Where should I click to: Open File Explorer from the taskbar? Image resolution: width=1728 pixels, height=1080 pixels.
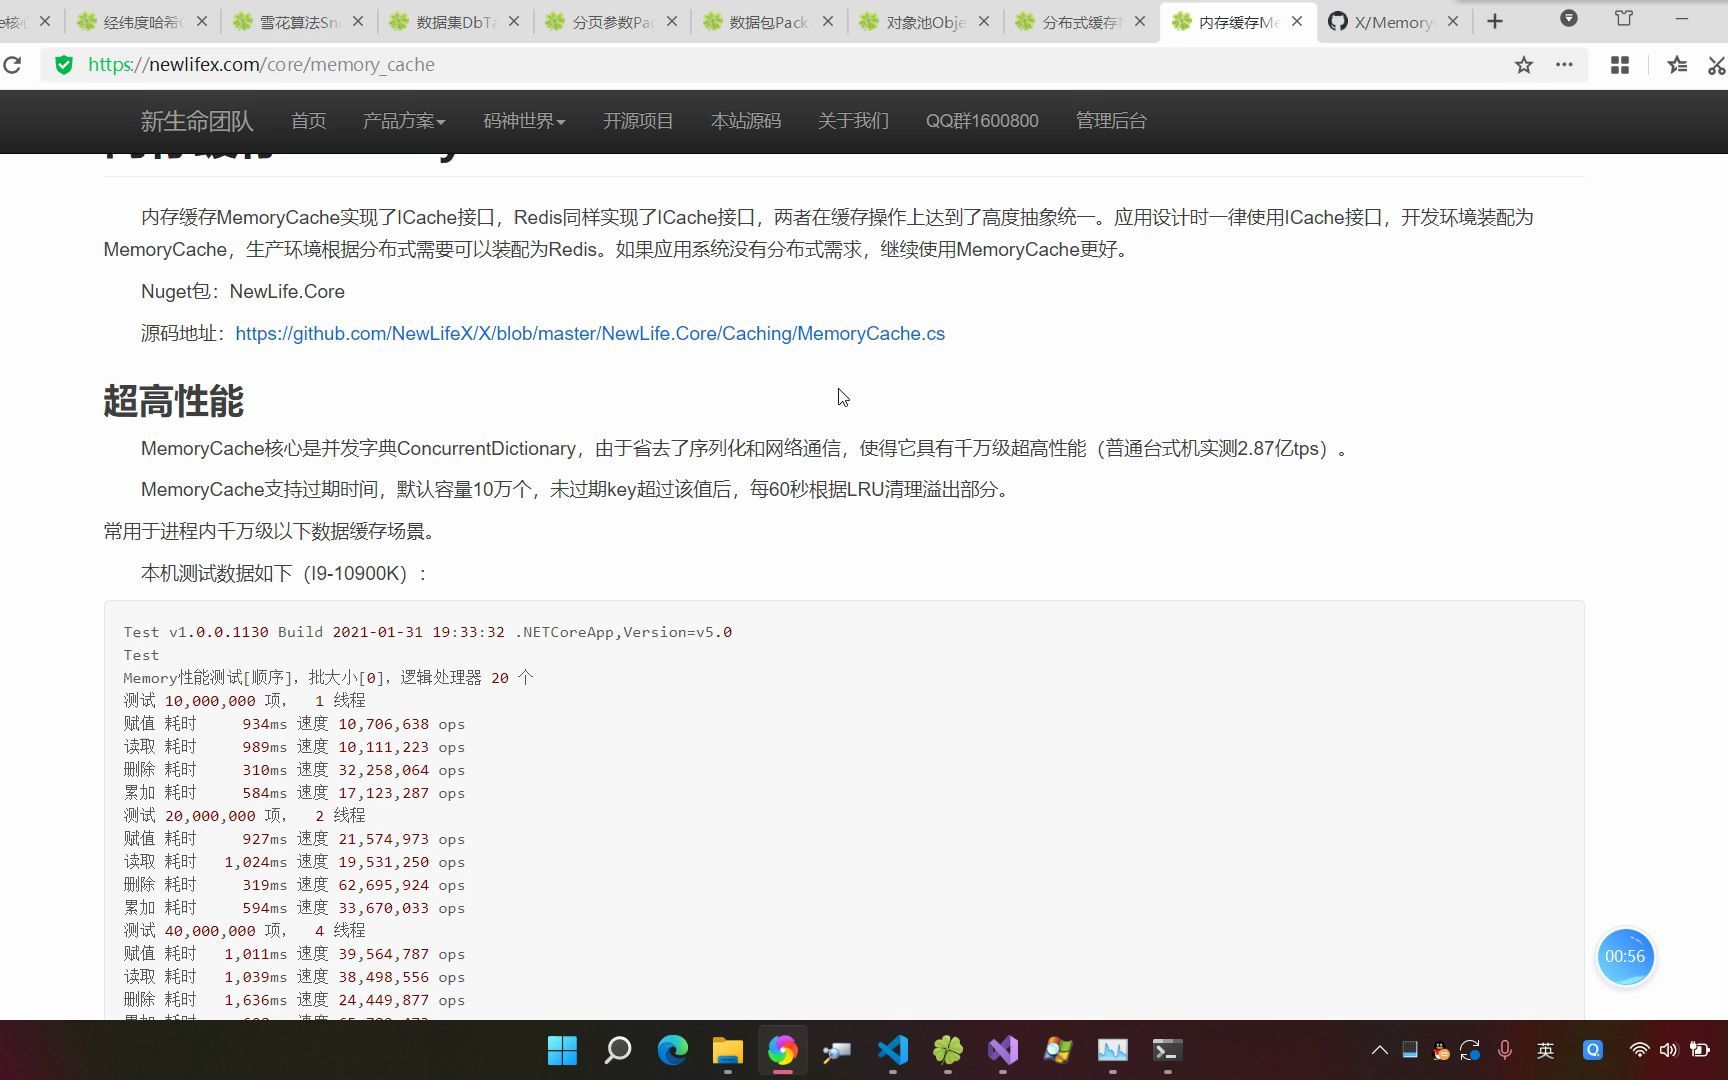coord(728,1050)
